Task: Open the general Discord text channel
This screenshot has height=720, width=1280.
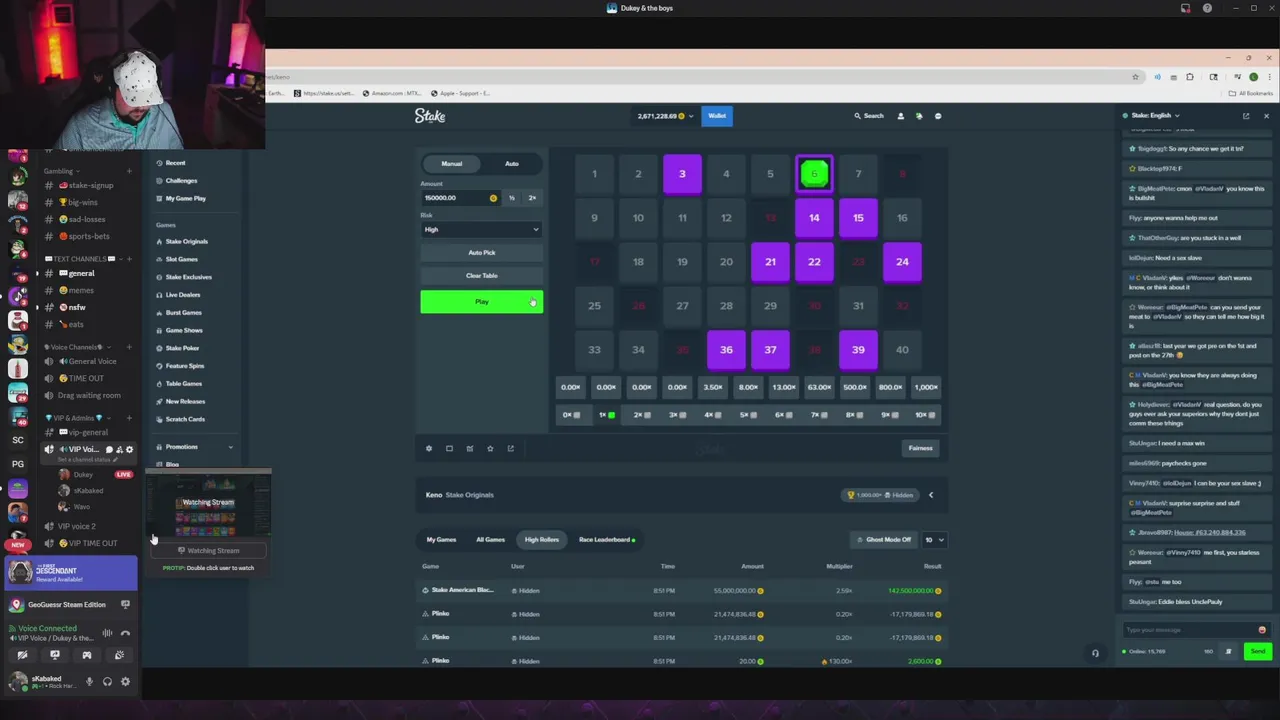Action: pyautogui.click(x=82, y=273)
